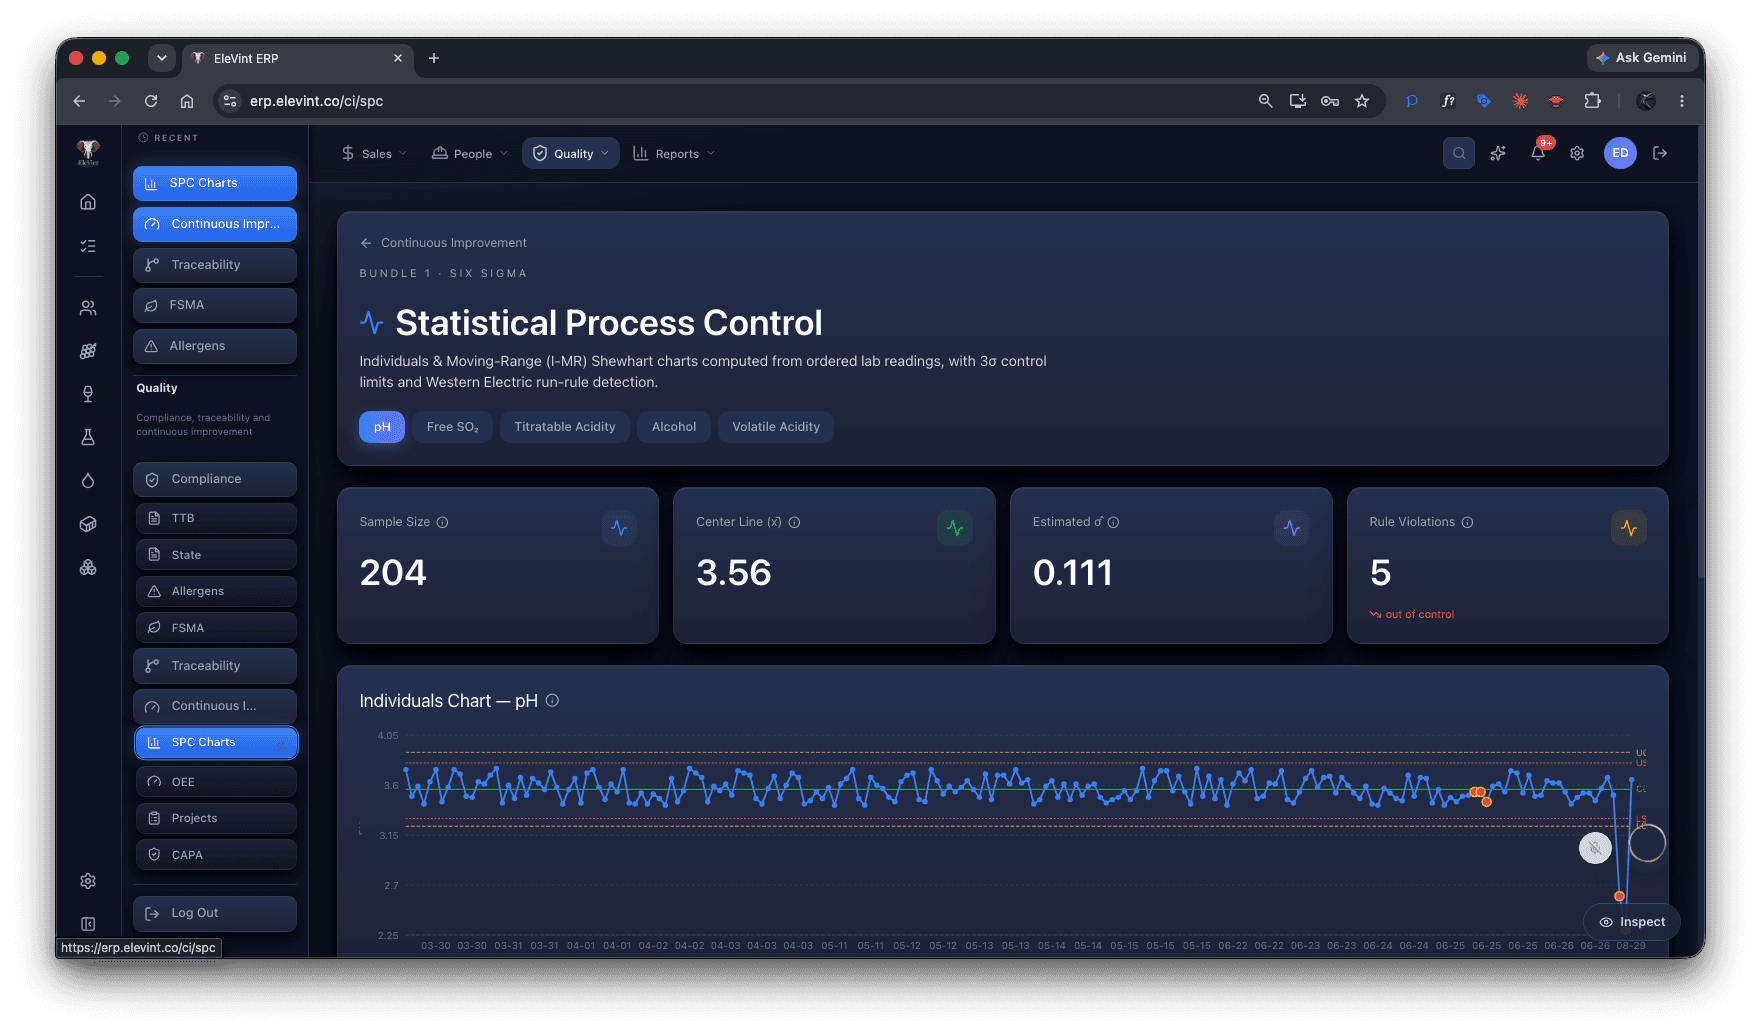Viewport: 1761px width, 1032px height.
Task: Open a new browser tab
Action: pyautogui.click(x=434, y=58)
